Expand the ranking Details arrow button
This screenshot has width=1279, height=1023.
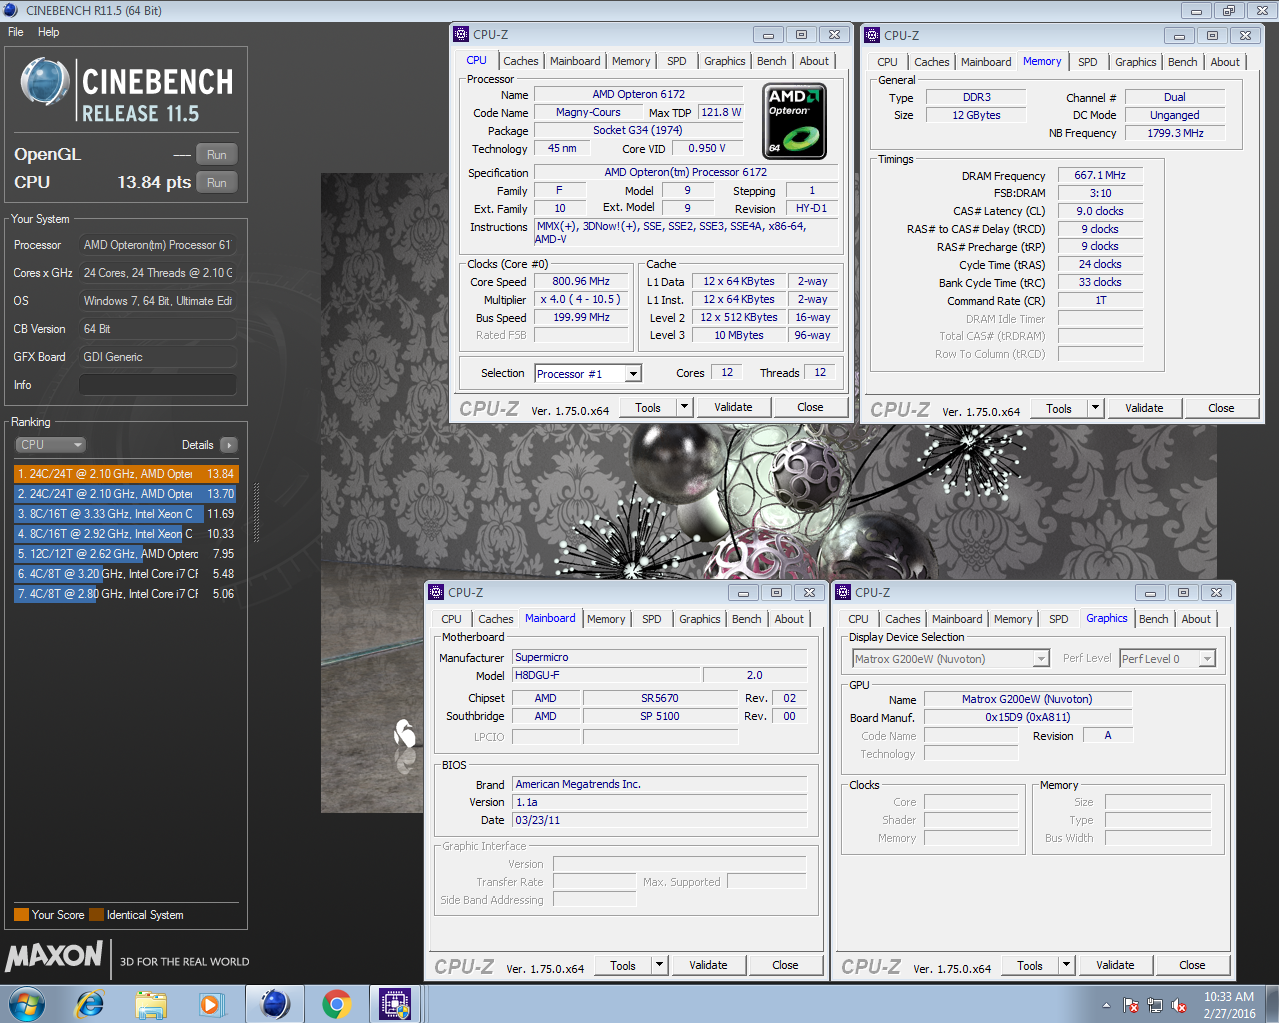[x=229, y=445]
